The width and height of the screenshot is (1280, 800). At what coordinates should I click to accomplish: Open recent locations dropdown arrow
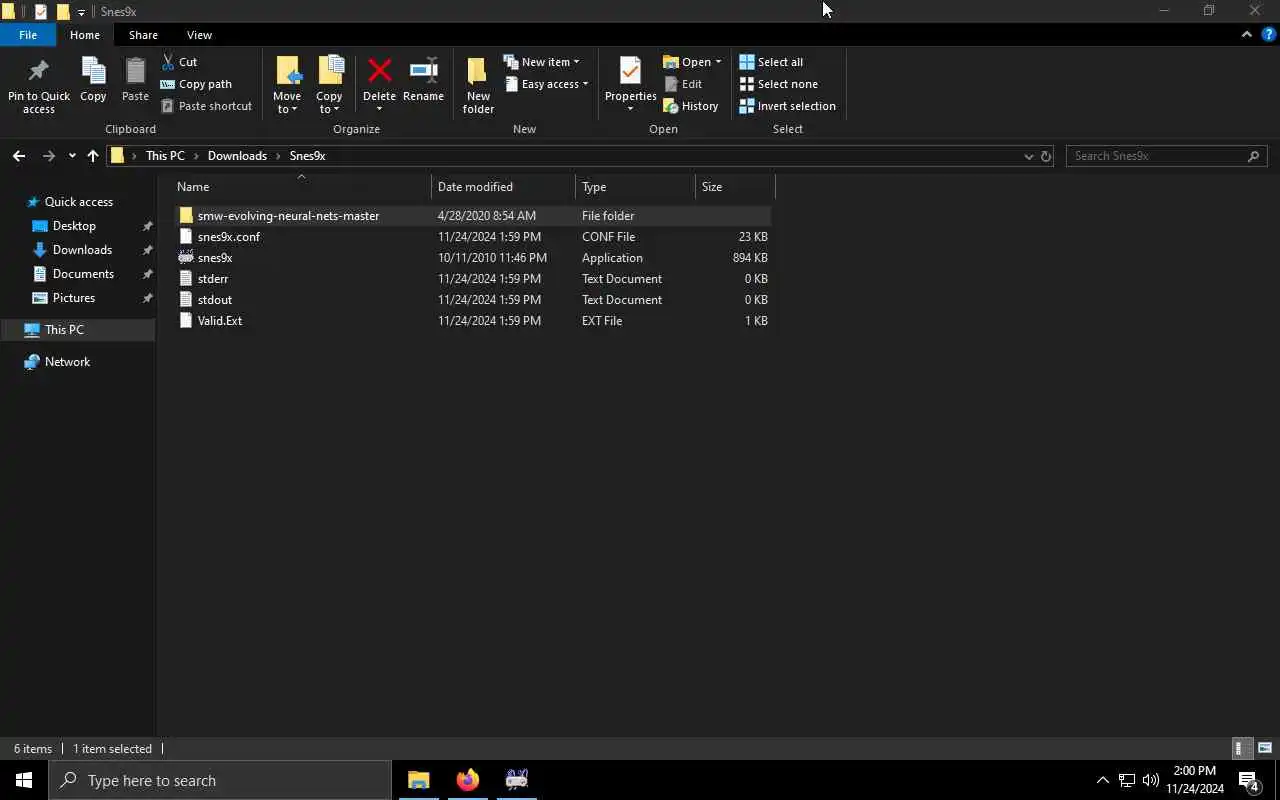[x=72, y=156]
